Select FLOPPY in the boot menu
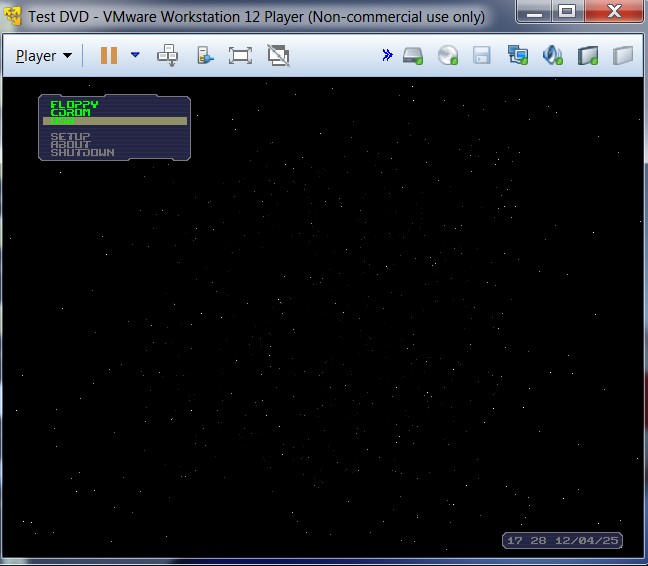648x566 pixels. [74, 104]
